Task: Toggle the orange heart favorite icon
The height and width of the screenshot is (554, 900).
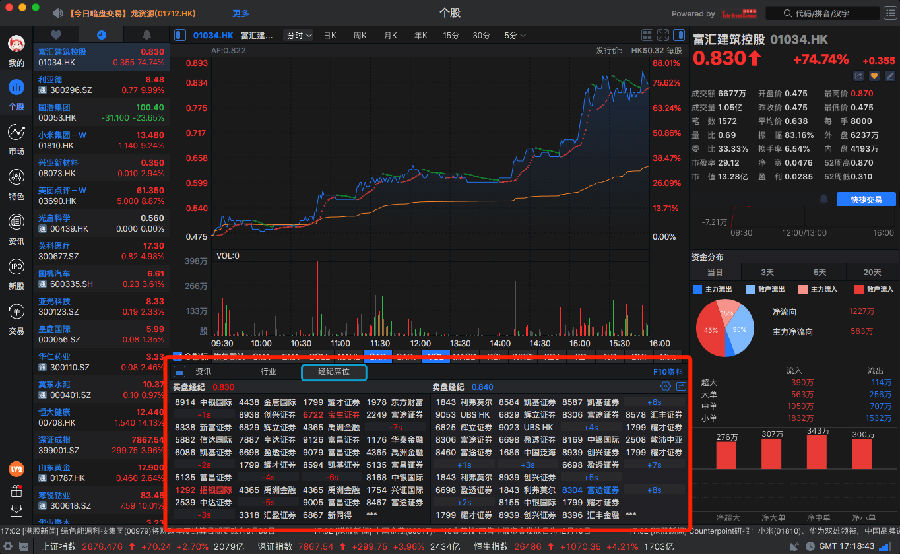Action: (874, 76)
